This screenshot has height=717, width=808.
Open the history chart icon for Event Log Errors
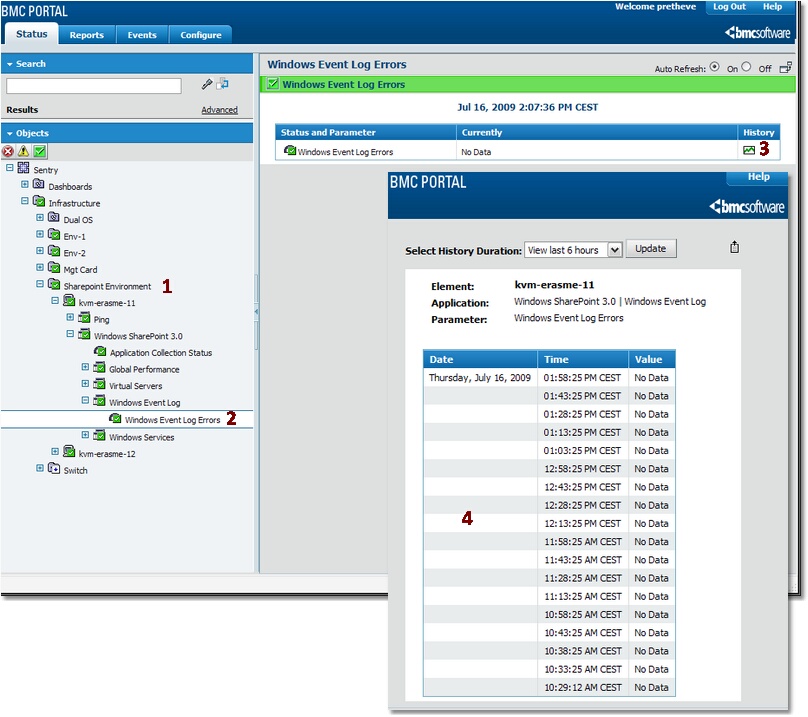coord(749,151)
